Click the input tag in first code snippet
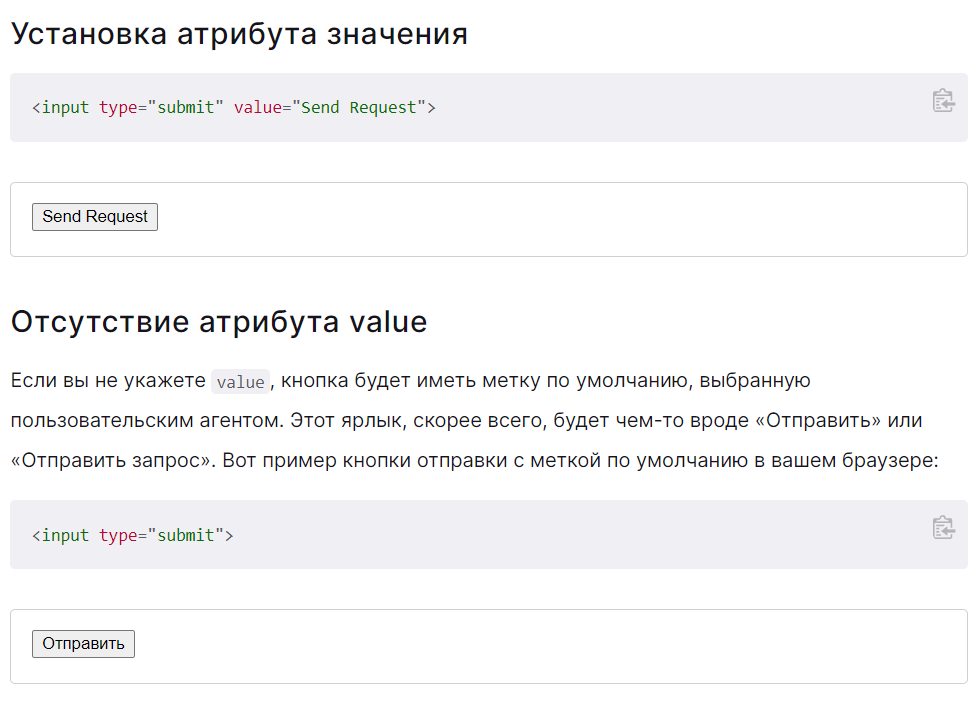This screenshot has width=978, height=709. click(x=61, y=108)
